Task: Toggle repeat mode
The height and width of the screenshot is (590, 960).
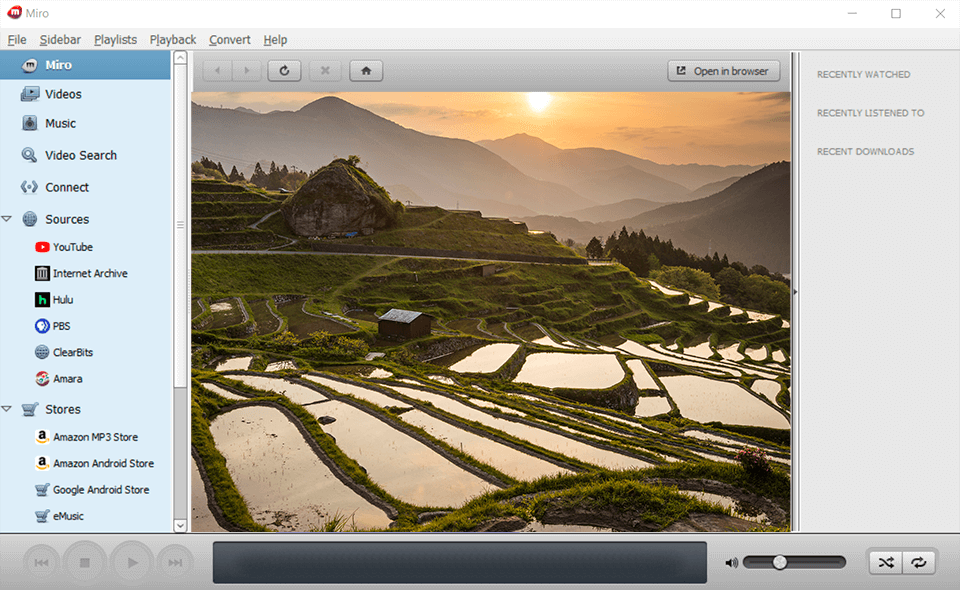Action: click(919, 562)
